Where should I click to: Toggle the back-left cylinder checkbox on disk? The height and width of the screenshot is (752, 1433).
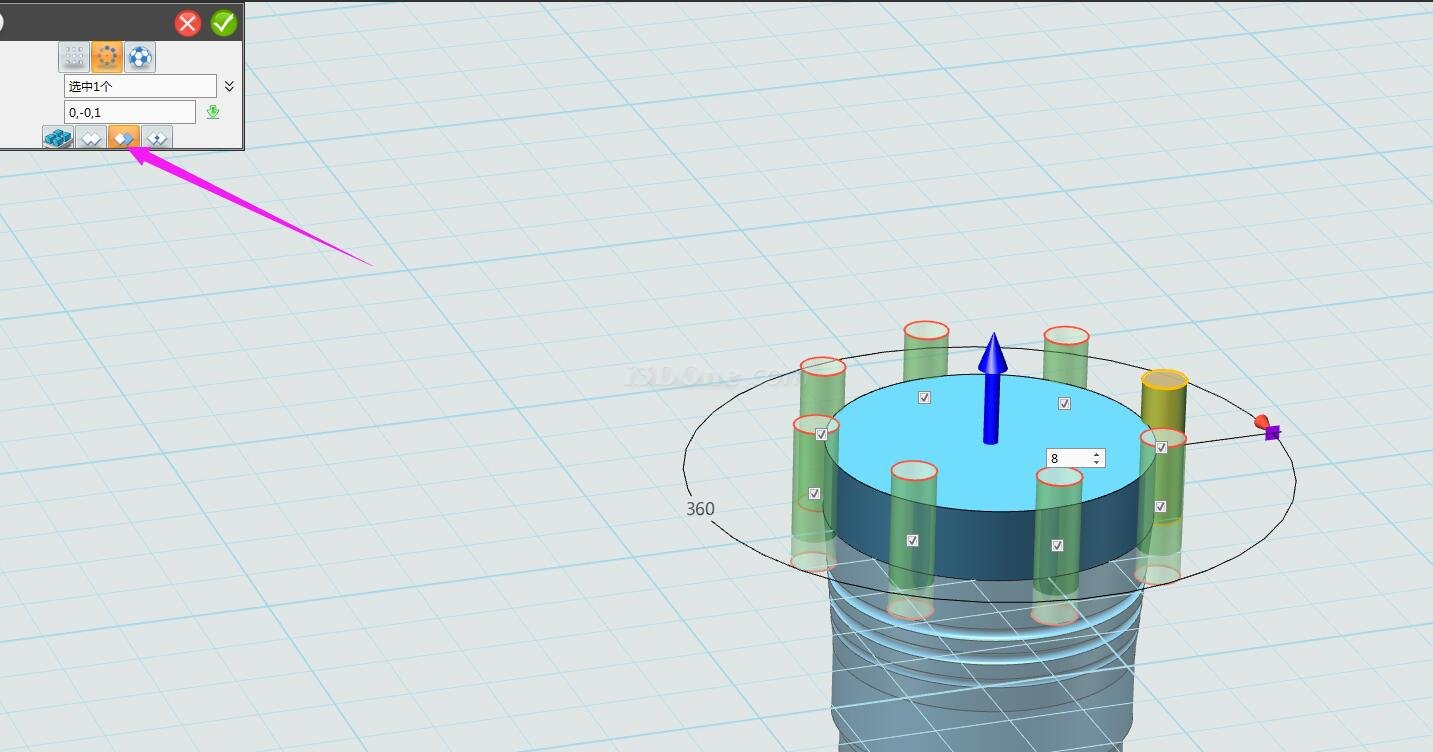pos(924,397)
